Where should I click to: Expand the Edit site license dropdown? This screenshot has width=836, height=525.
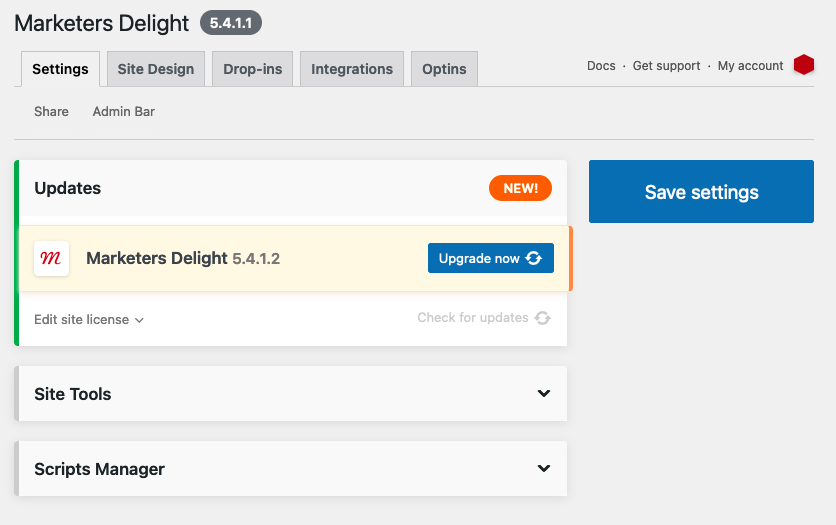click(89, 320)
